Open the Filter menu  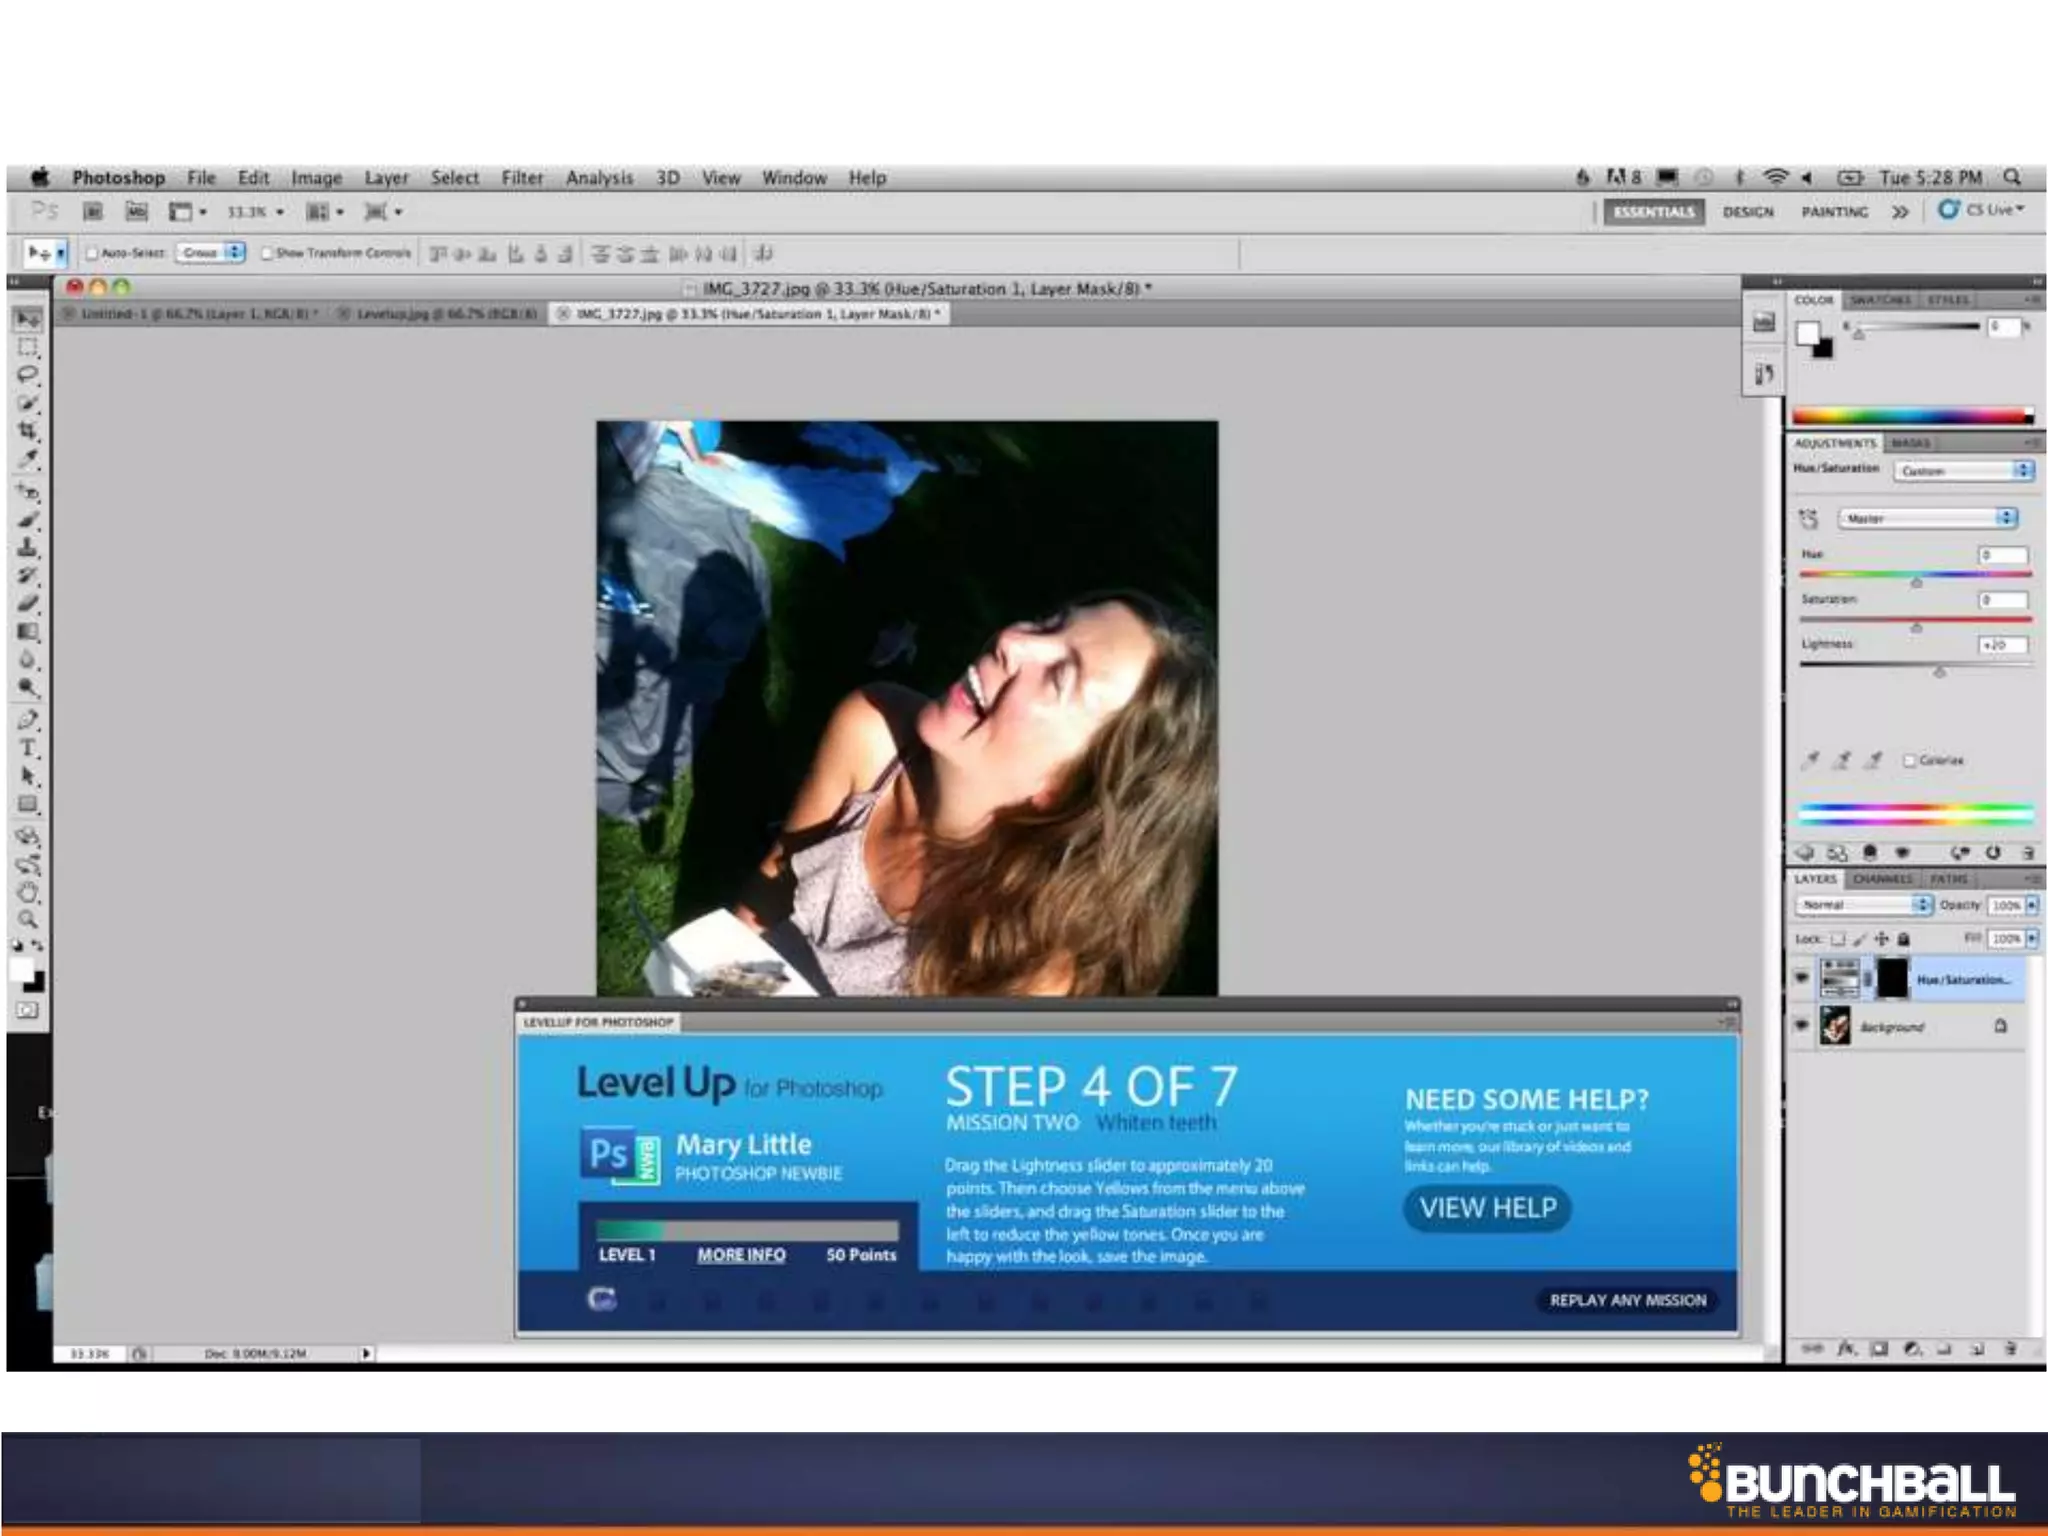click(522, 178)
